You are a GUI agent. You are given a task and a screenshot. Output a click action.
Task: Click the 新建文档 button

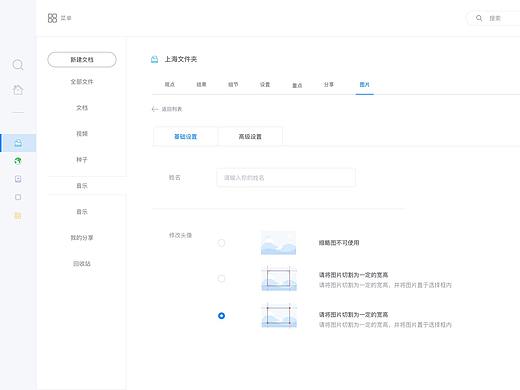coord(82,60)
